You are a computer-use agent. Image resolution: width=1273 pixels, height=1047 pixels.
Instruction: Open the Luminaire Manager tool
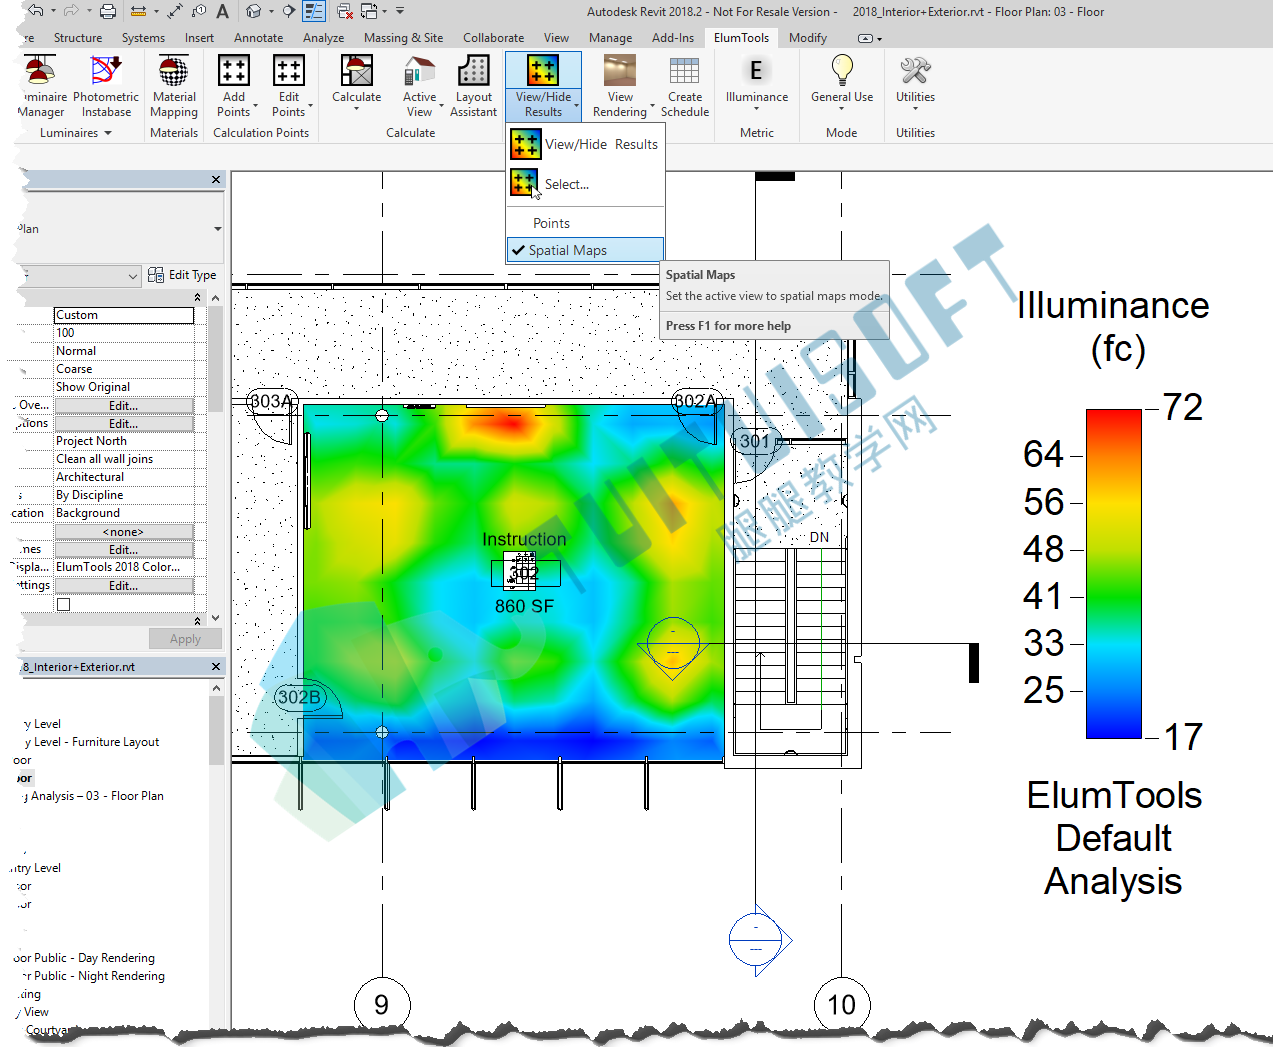tap(40, 87)
